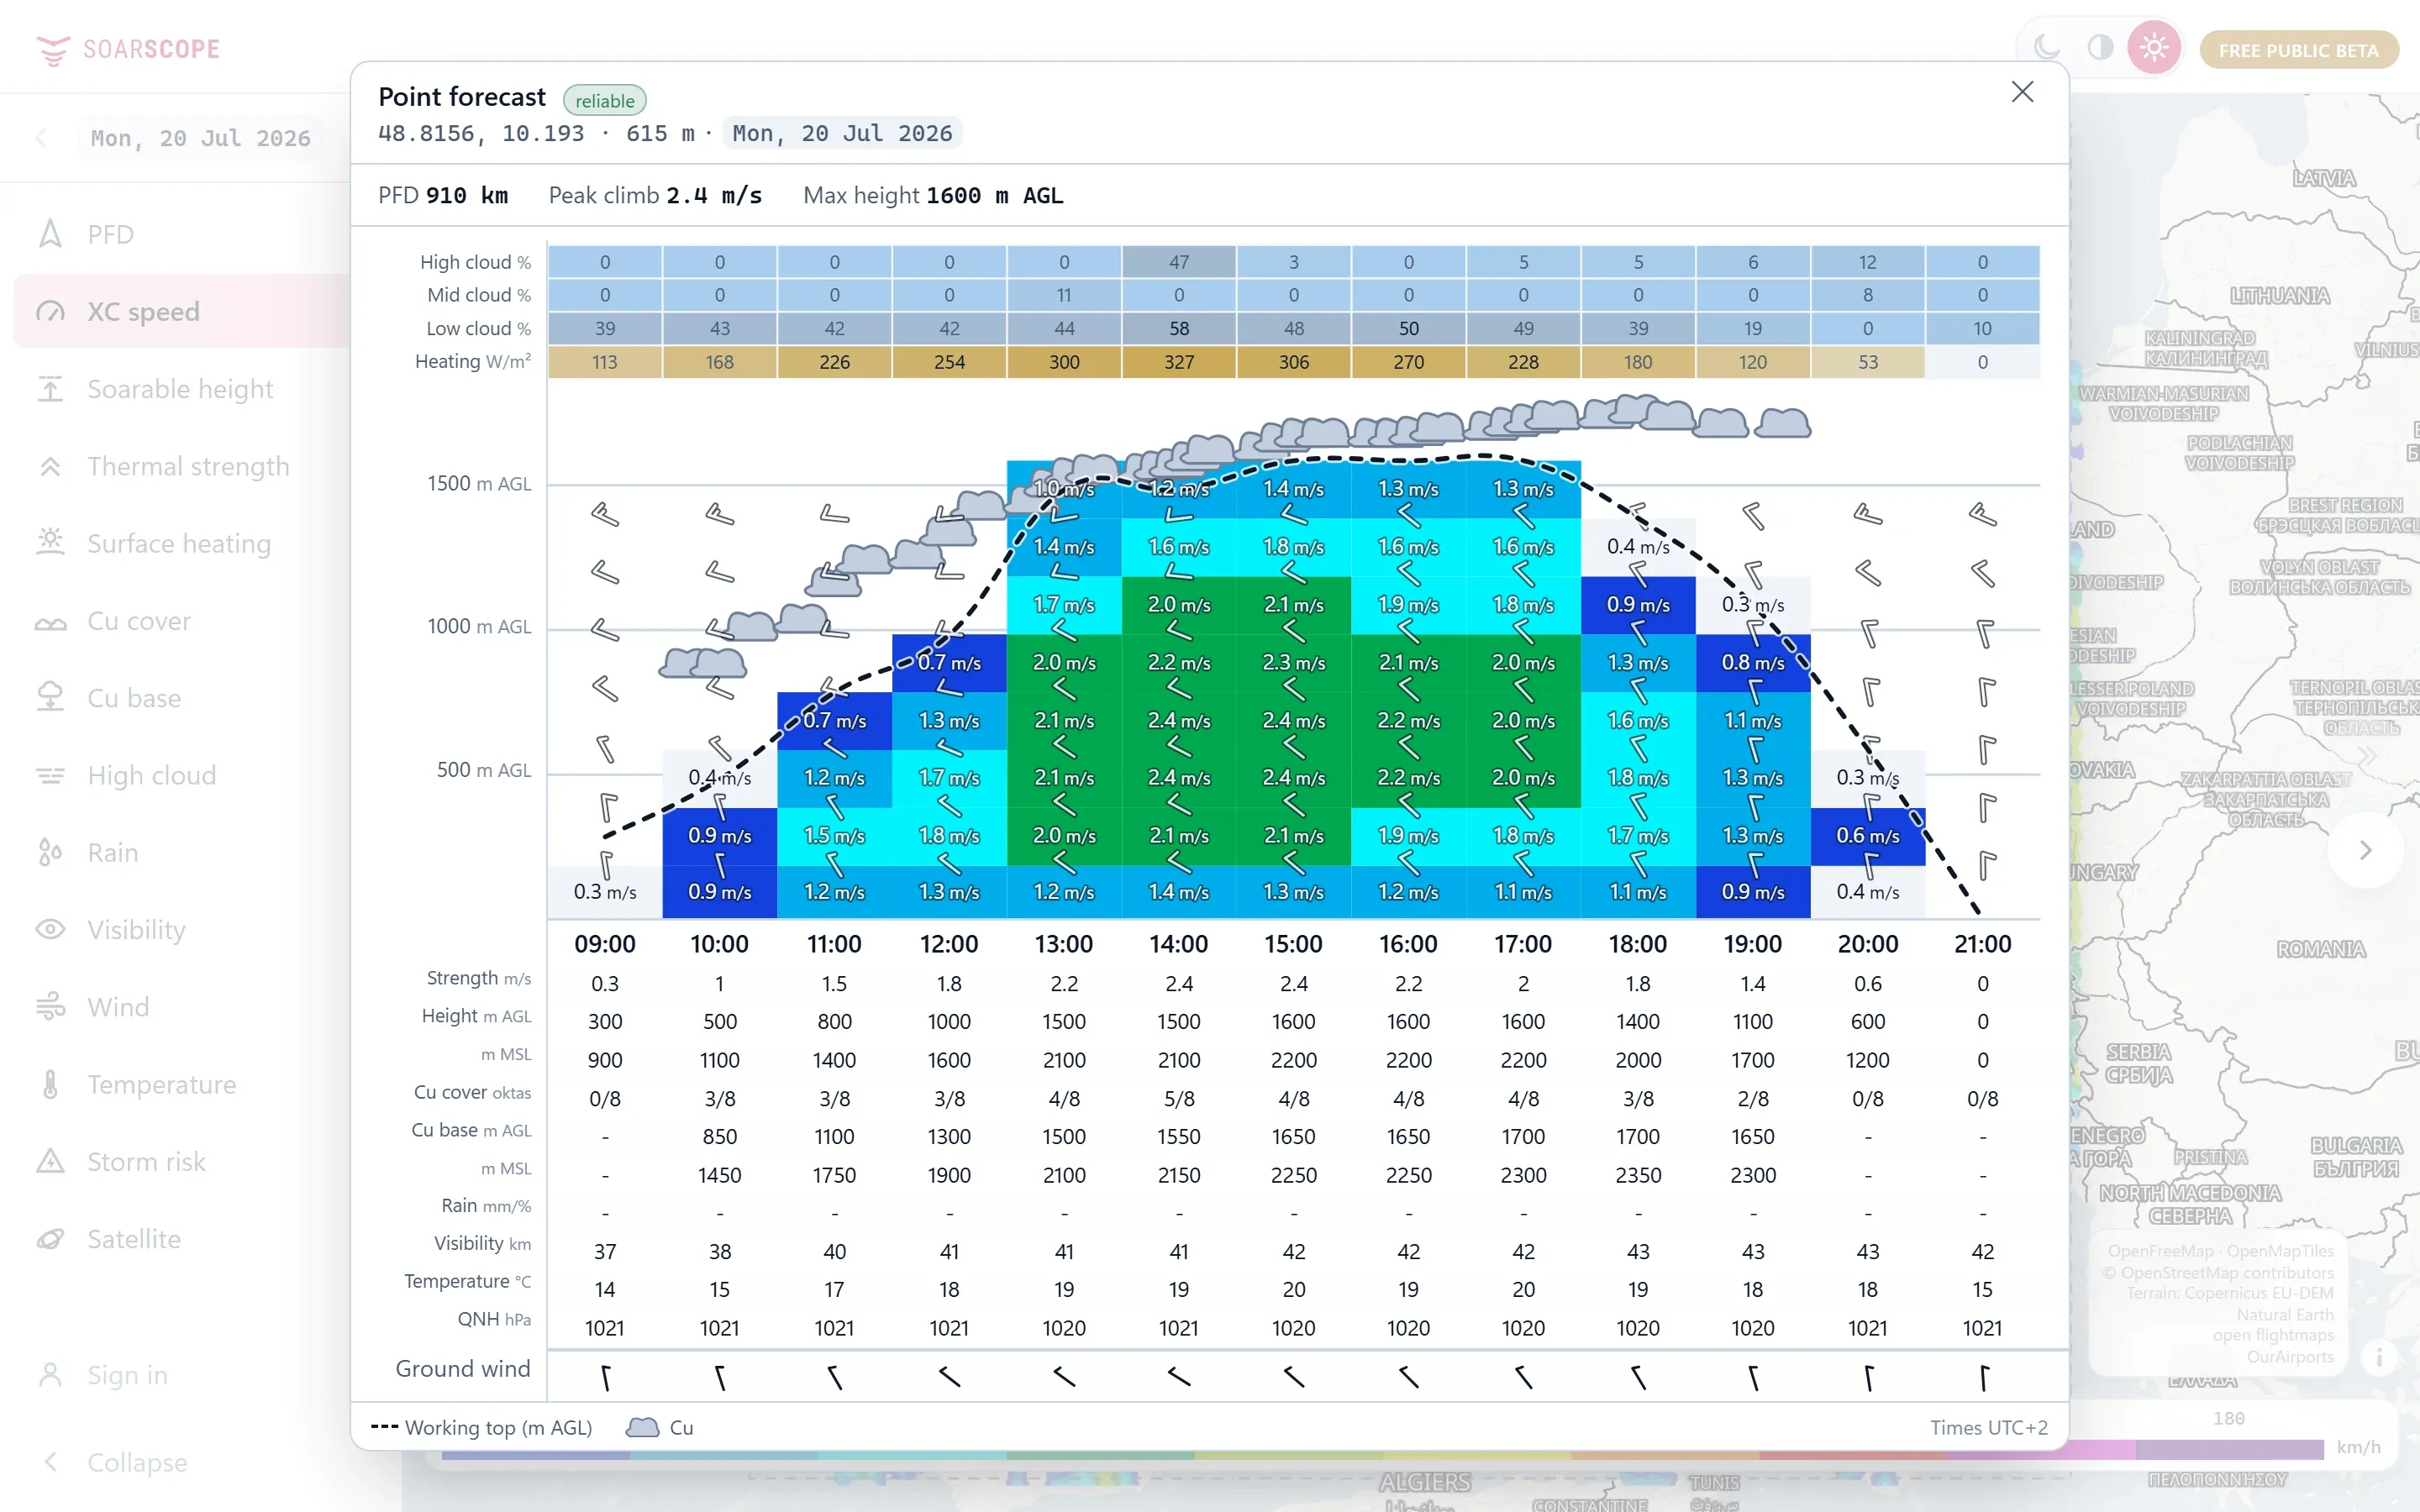Open the Rain layer

coord(180,852)
